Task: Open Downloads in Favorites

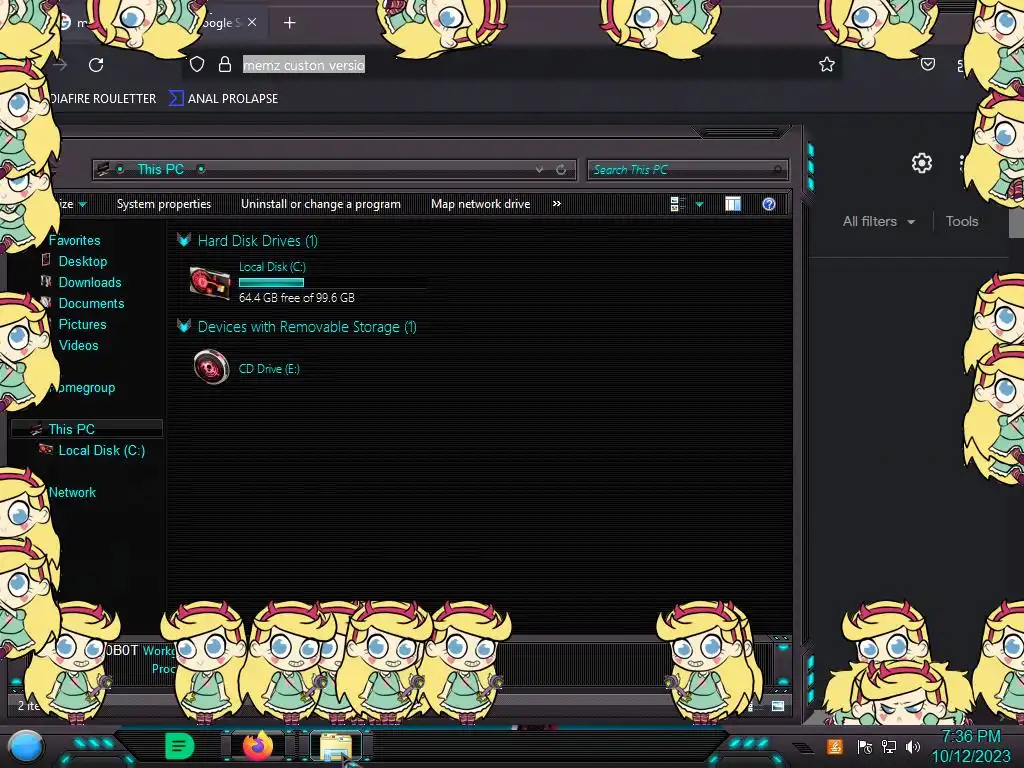Action: [x=90, y=282]
